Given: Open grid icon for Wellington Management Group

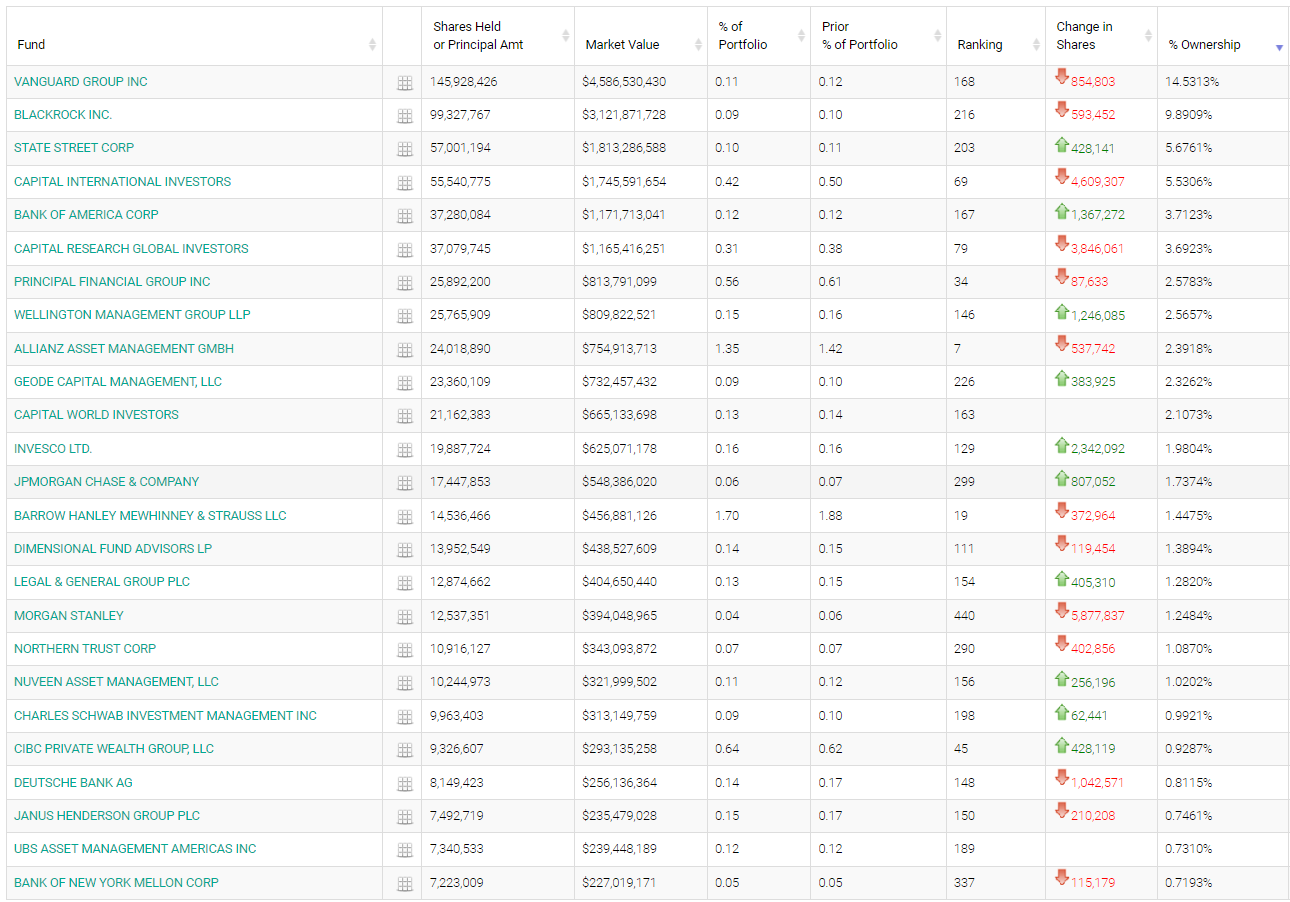Looking at the screenshot, I should 404,317.
